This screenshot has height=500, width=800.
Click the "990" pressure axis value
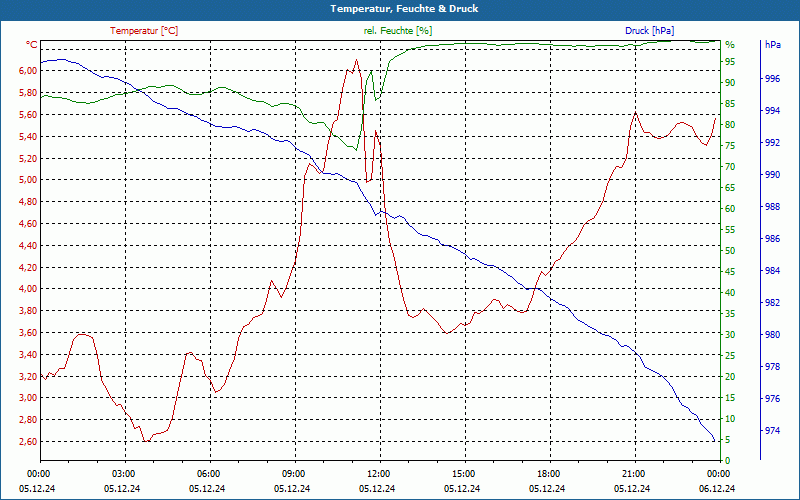point(773,174)
